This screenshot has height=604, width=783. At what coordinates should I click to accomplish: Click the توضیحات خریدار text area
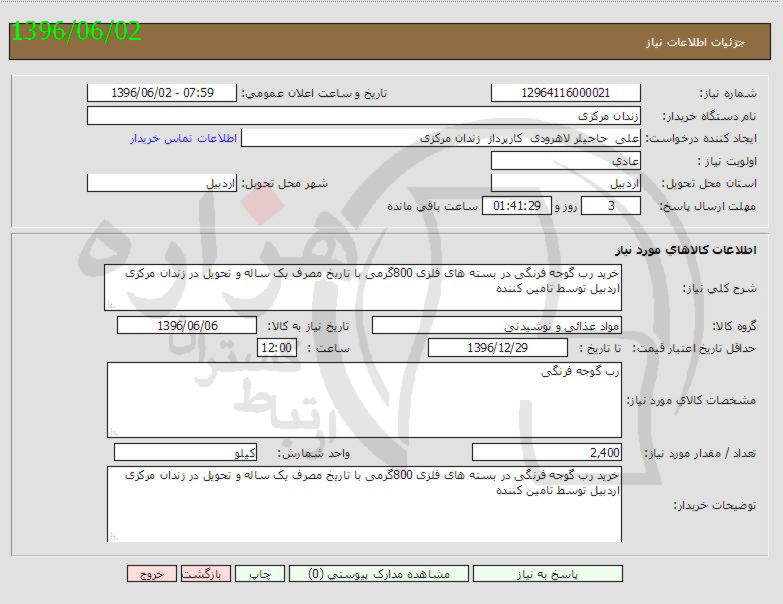[365, 504]
